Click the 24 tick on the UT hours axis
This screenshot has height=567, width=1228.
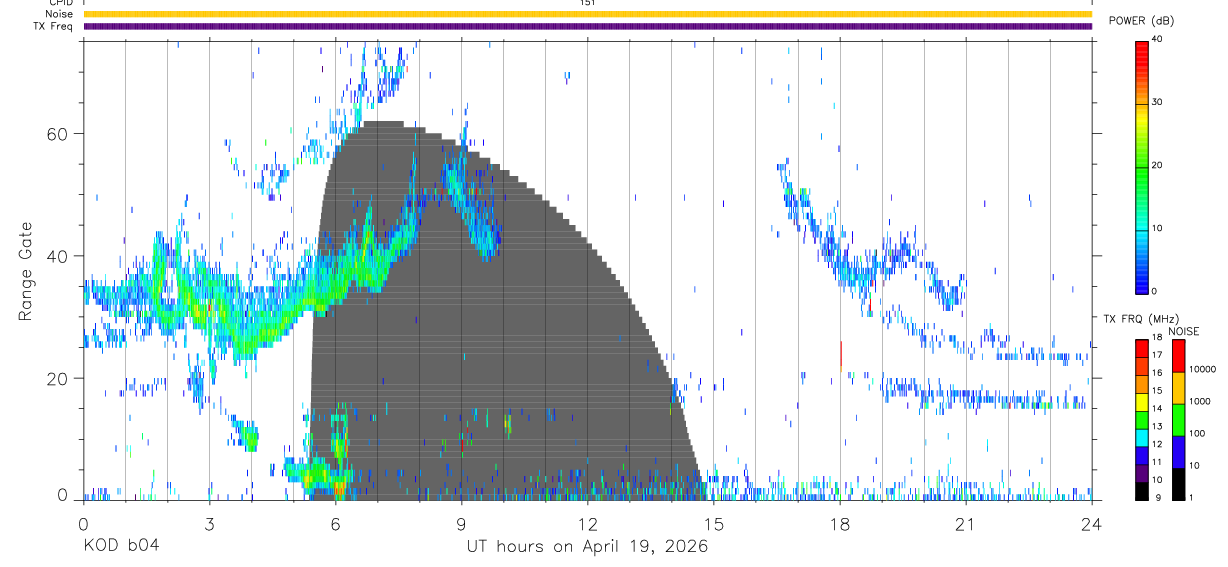tap(1092, 523)
